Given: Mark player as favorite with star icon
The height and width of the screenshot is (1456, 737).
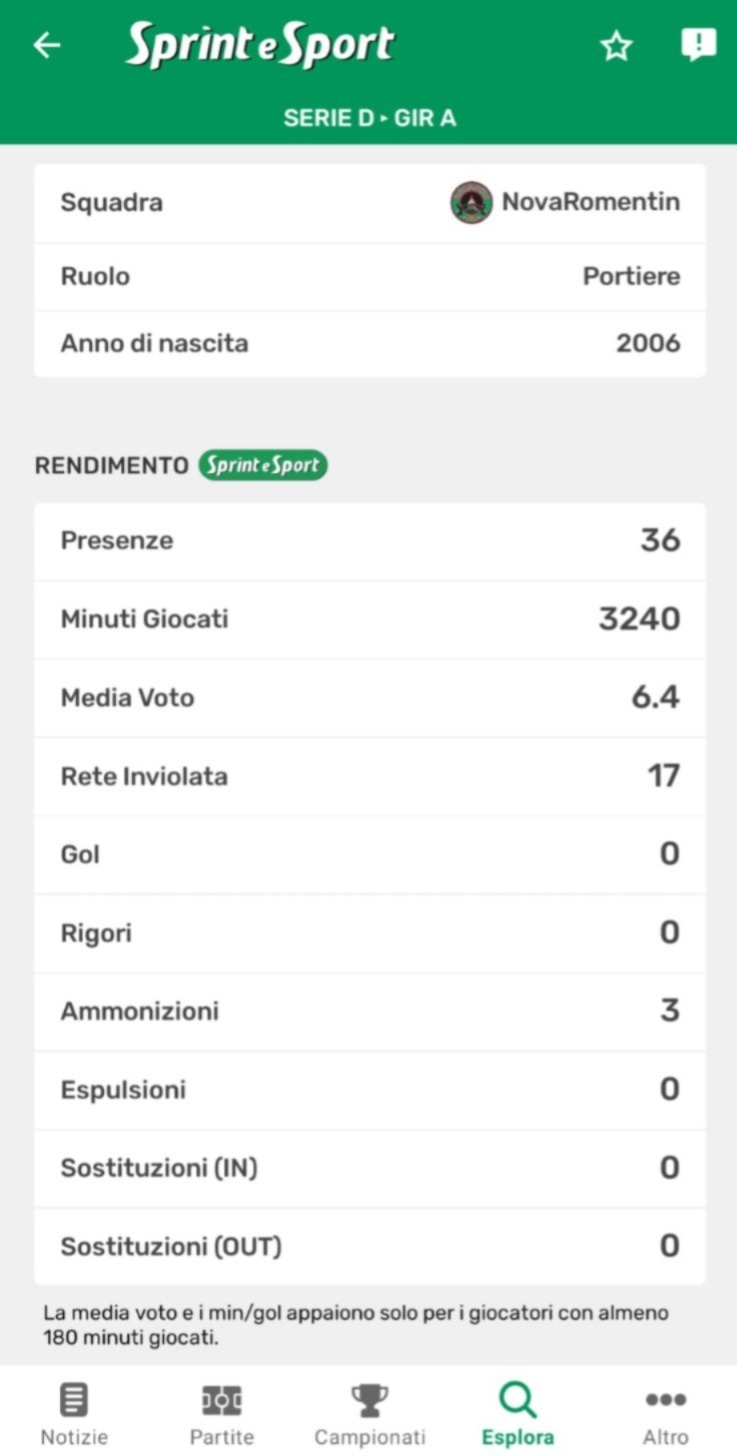Looking at the screenshot, I should click(616, 45).
